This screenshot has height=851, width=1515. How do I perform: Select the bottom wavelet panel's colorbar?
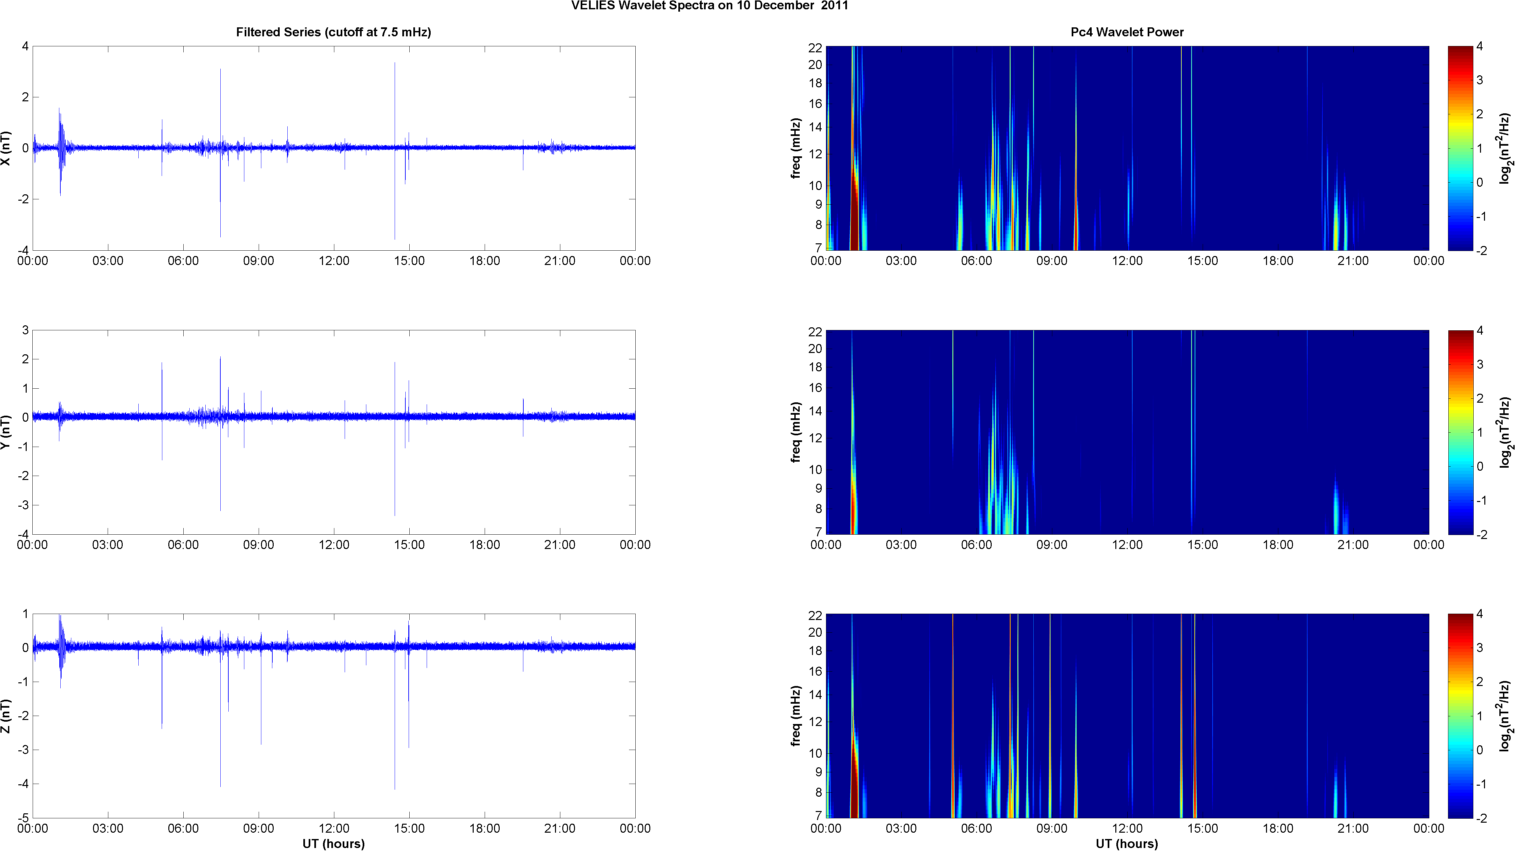(x=1460, y=716)
